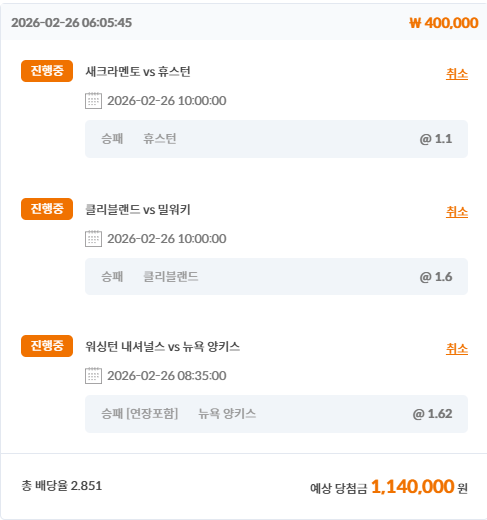Click the 클리블랜드 vs 밀워키 match title
The height and width of the screenshot is (520, 487).
[138, 210]
